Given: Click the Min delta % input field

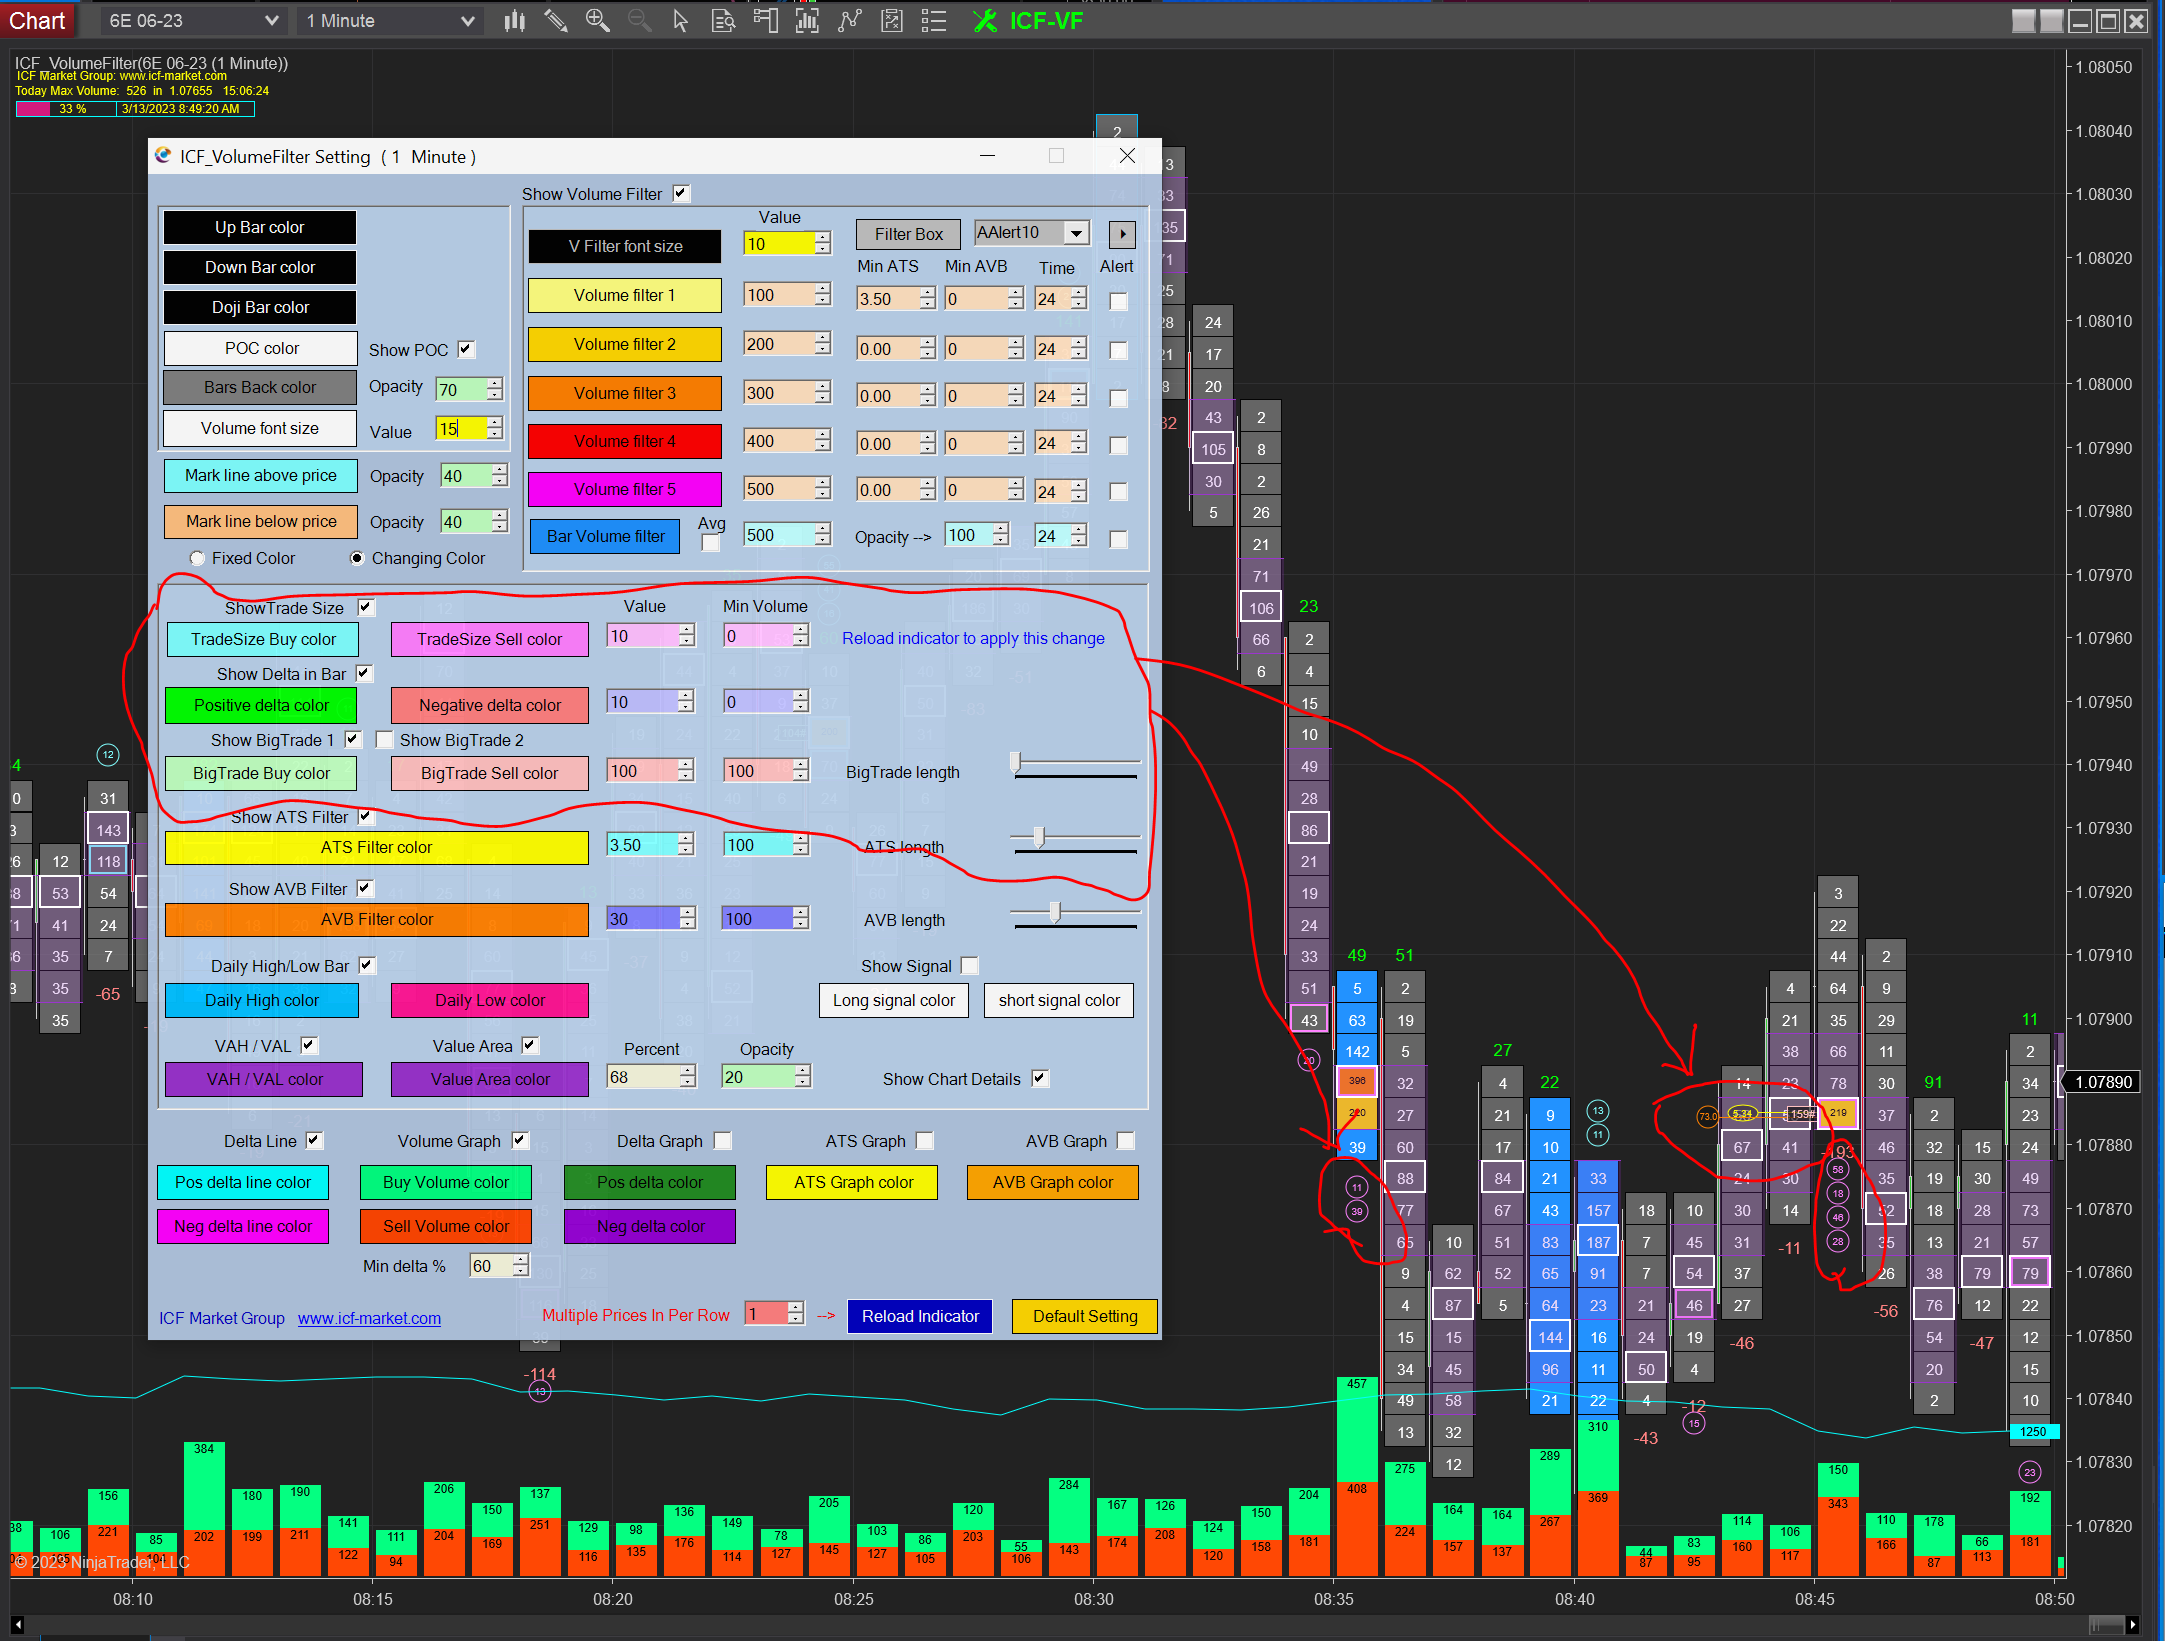Looking at the screenshot, I should tap(490, 1266).
